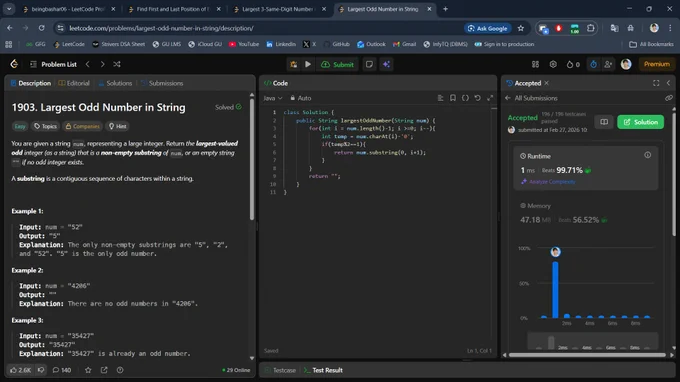Copy submission link icon
The height and width of the screenshot is (382, 680).
click(669, 98)
